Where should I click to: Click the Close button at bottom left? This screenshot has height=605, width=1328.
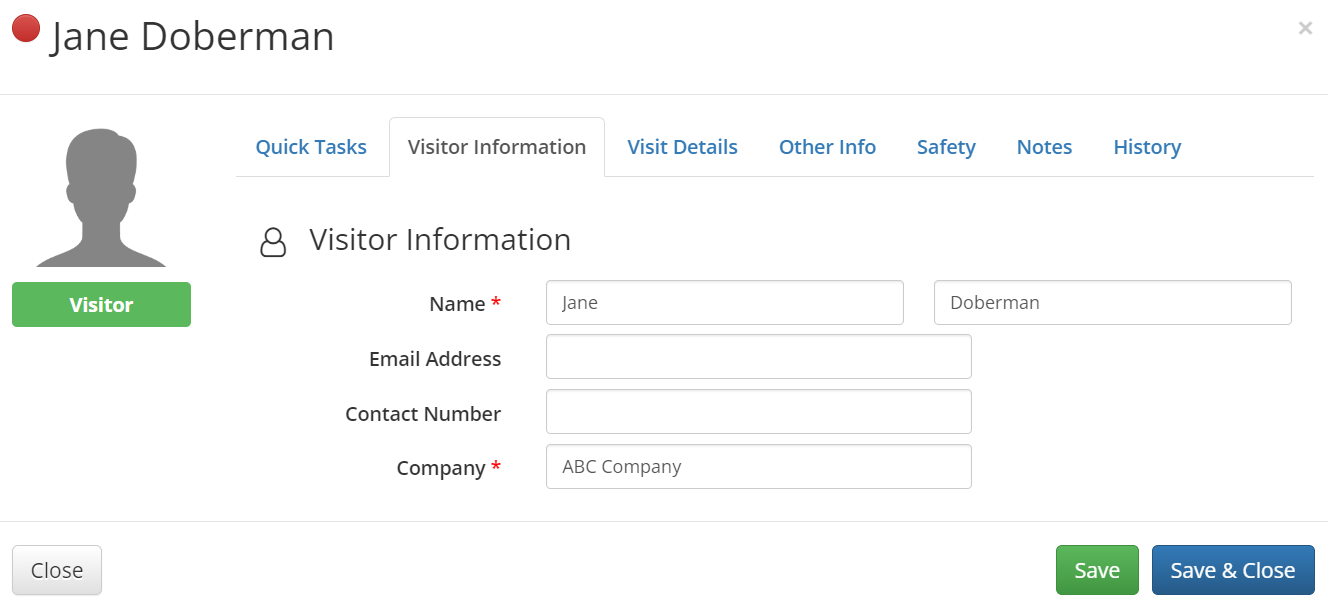(57, 570)
